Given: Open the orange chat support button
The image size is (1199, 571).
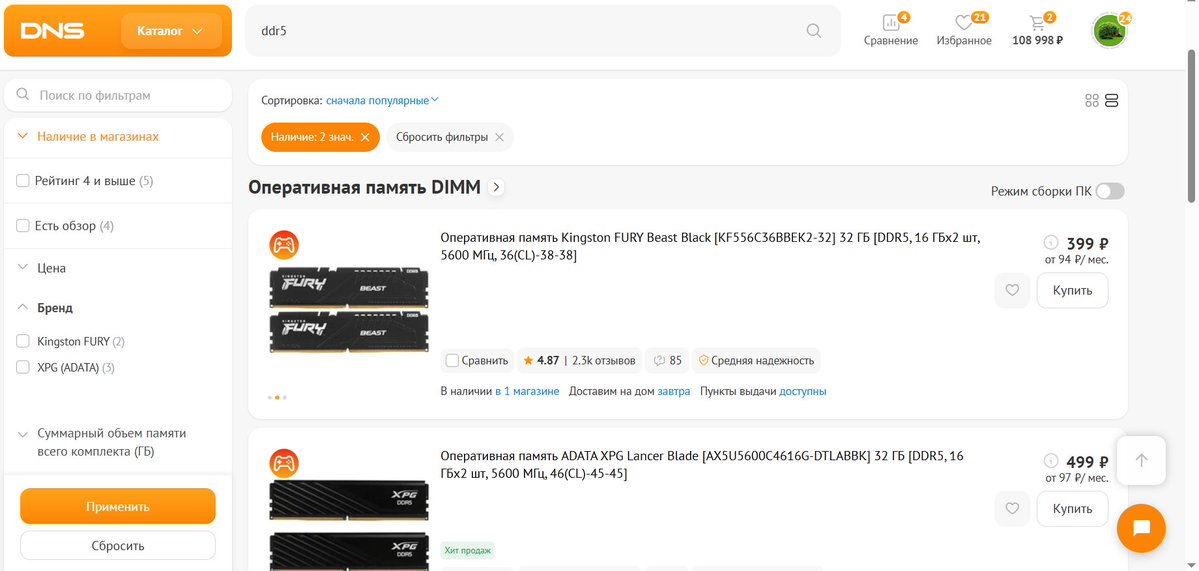Looking at the screenshot, I should (1141, 528).
